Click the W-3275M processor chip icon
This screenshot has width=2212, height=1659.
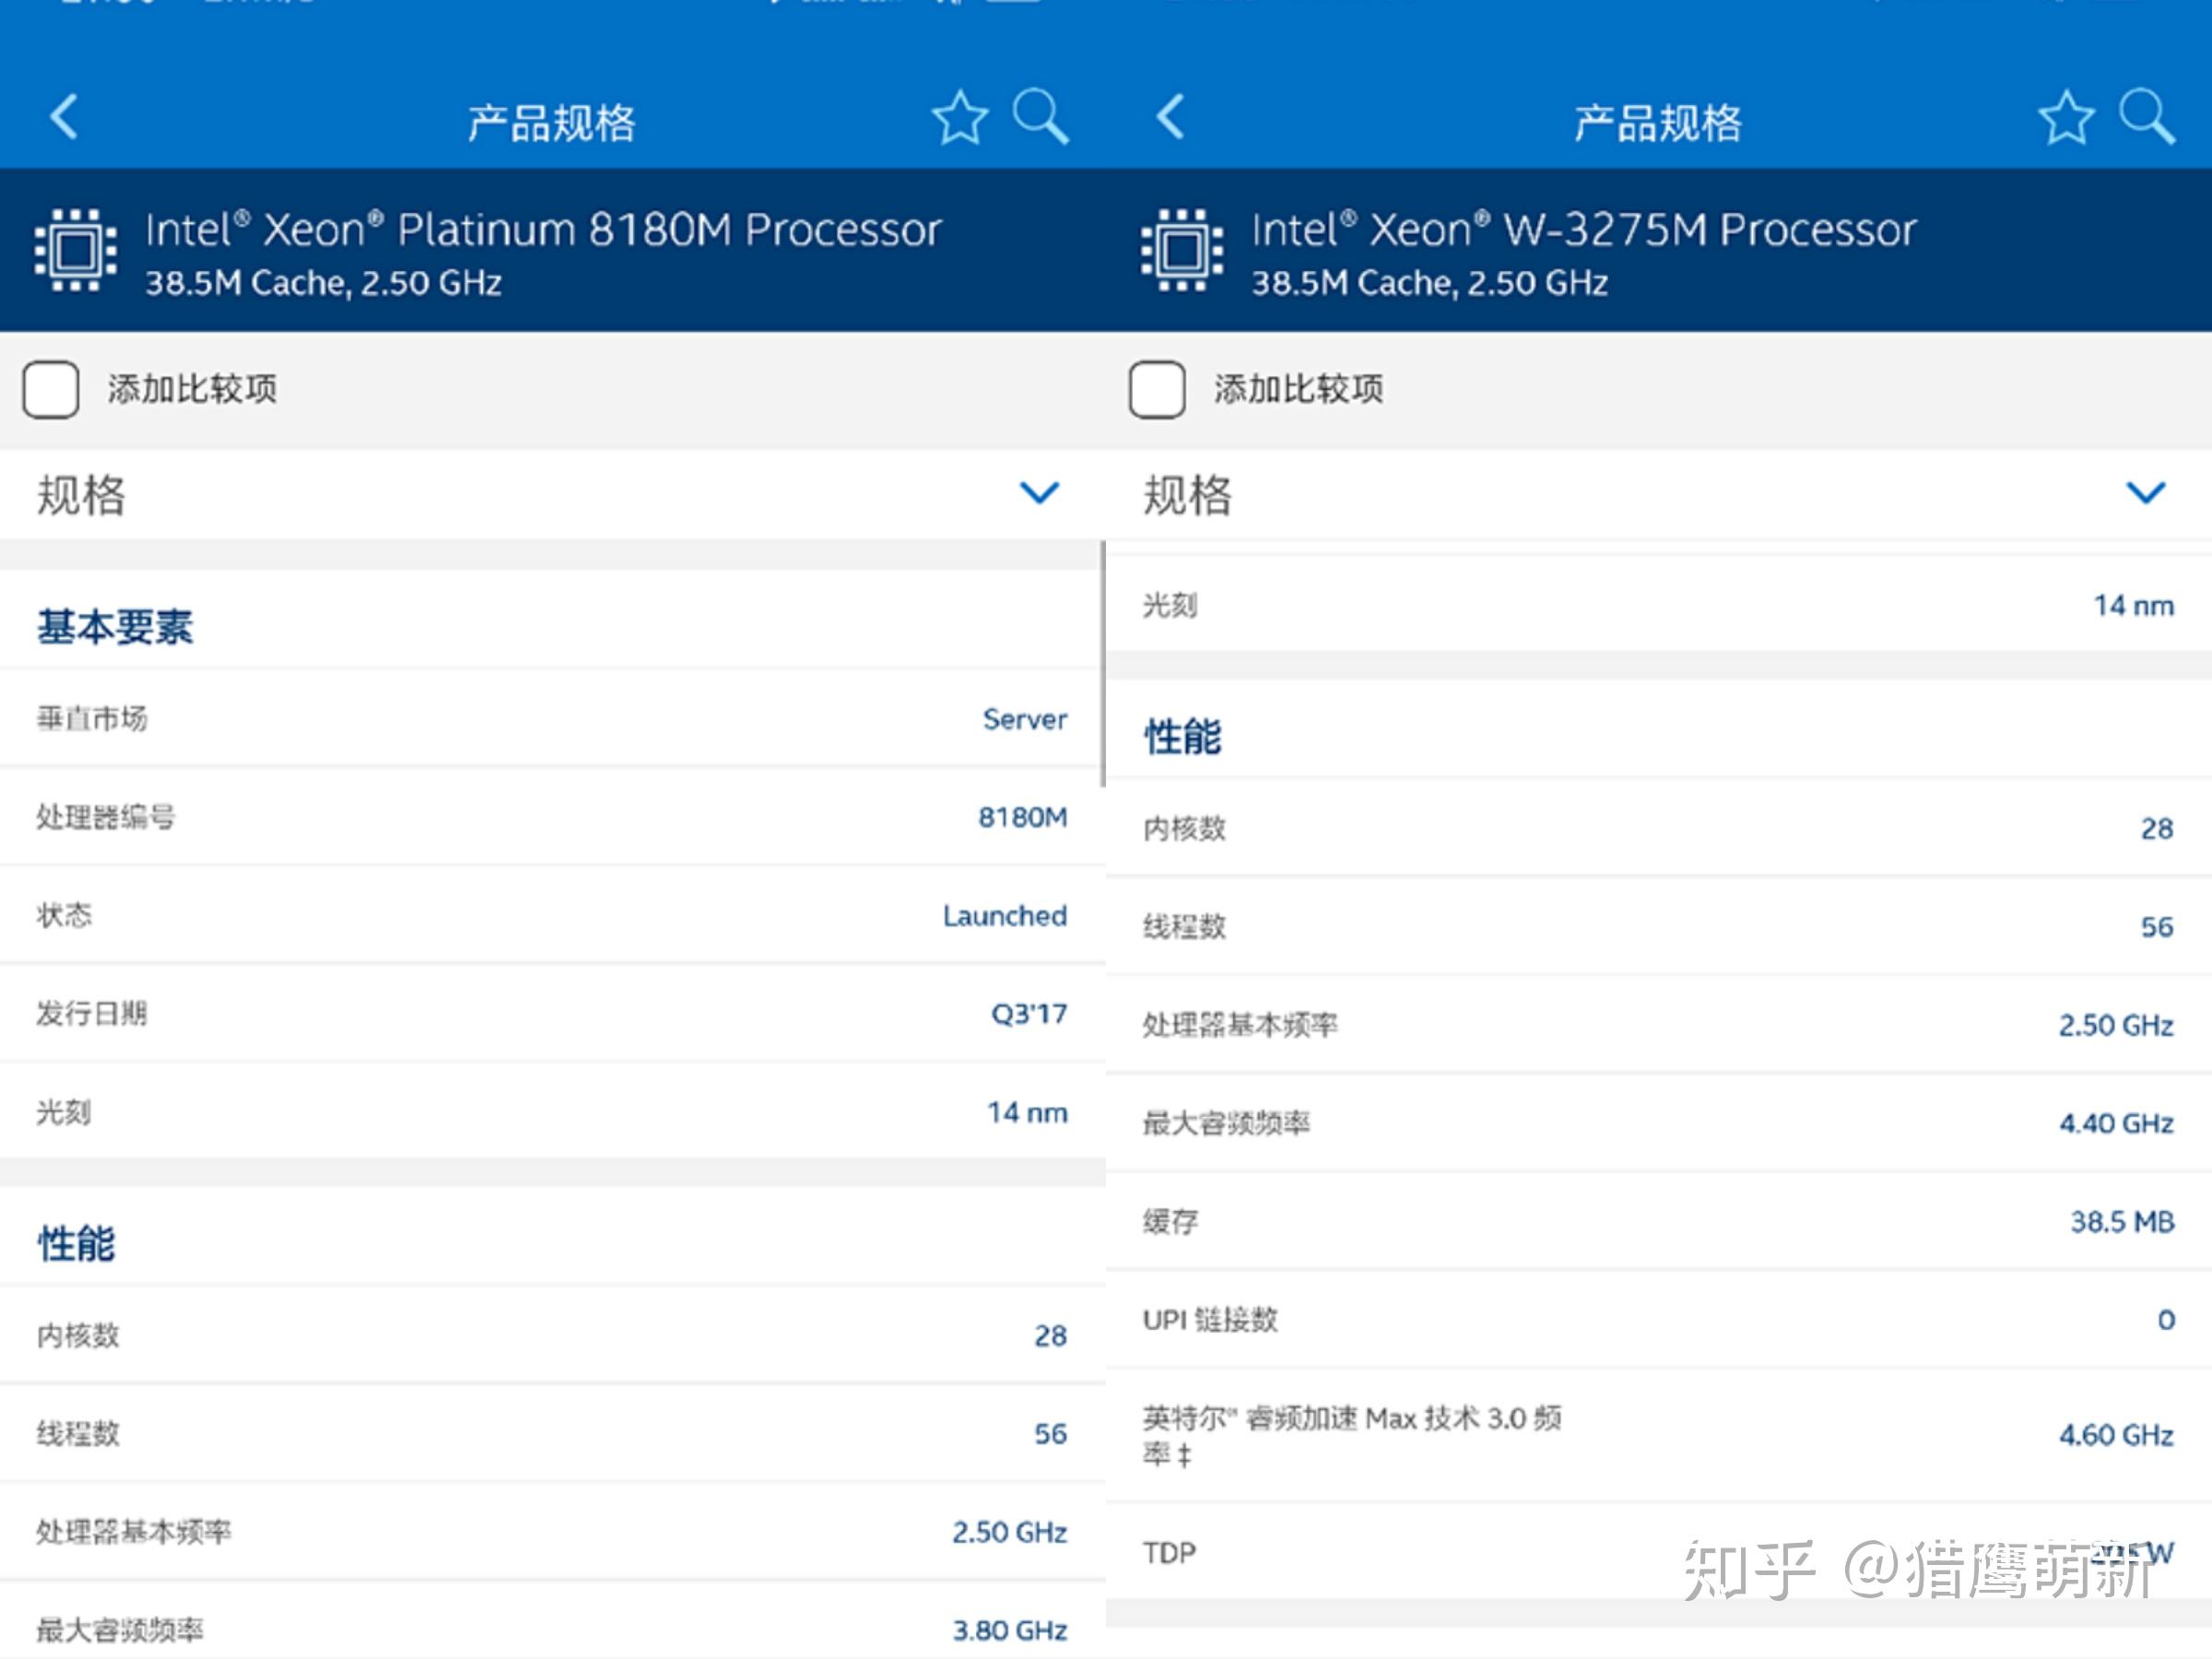point(1182,250)
